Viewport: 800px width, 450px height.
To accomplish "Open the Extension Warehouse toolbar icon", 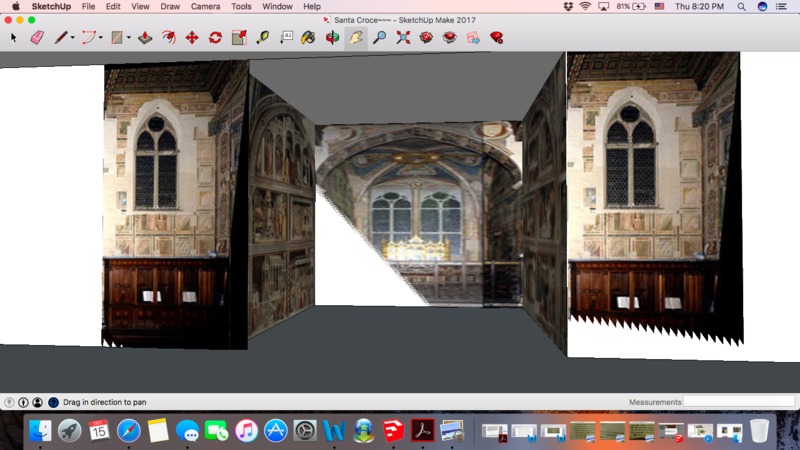I will [x=449, y=38].
